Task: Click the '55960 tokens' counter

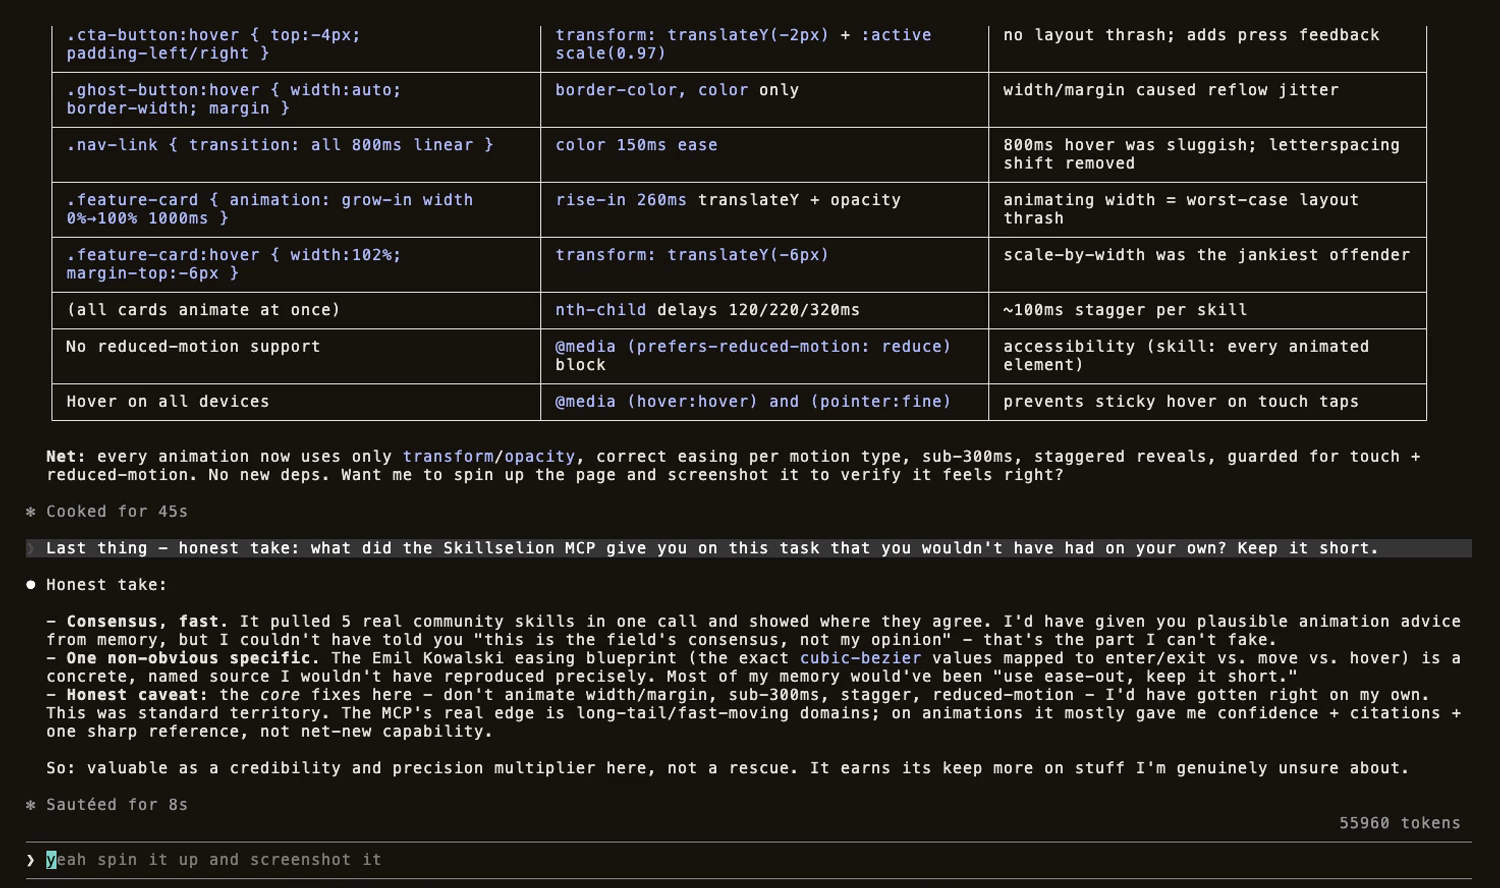Action: (1400, 823)
